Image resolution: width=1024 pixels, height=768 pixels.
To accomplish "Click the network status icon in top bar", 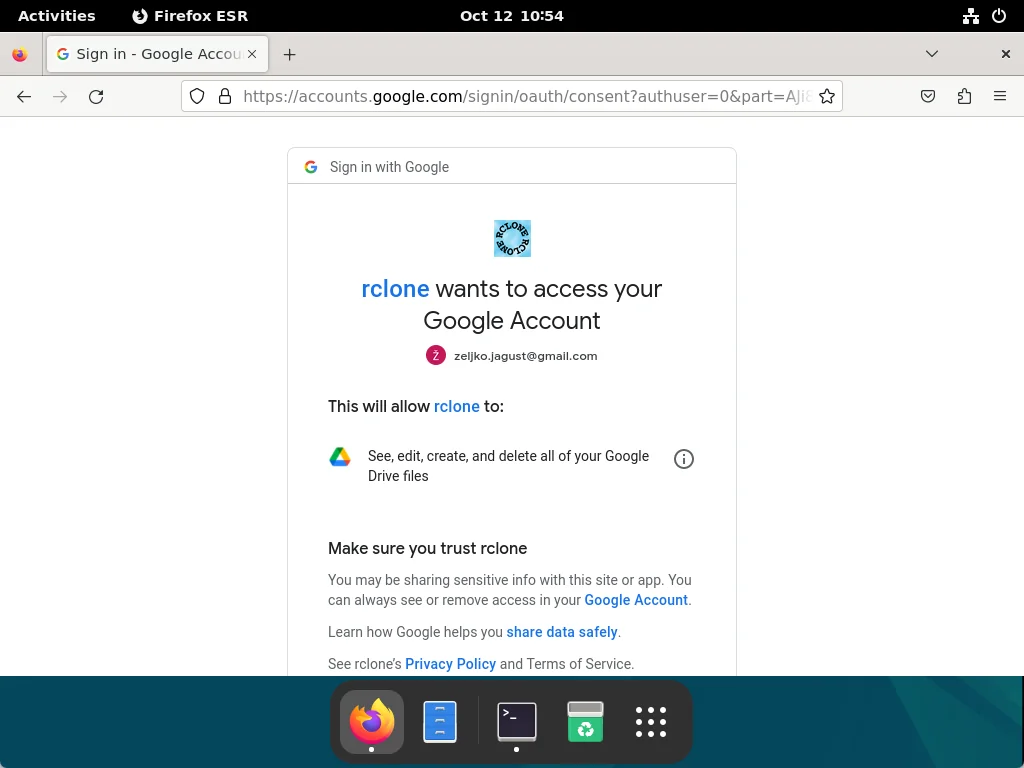I will click(x=970, y=16).
